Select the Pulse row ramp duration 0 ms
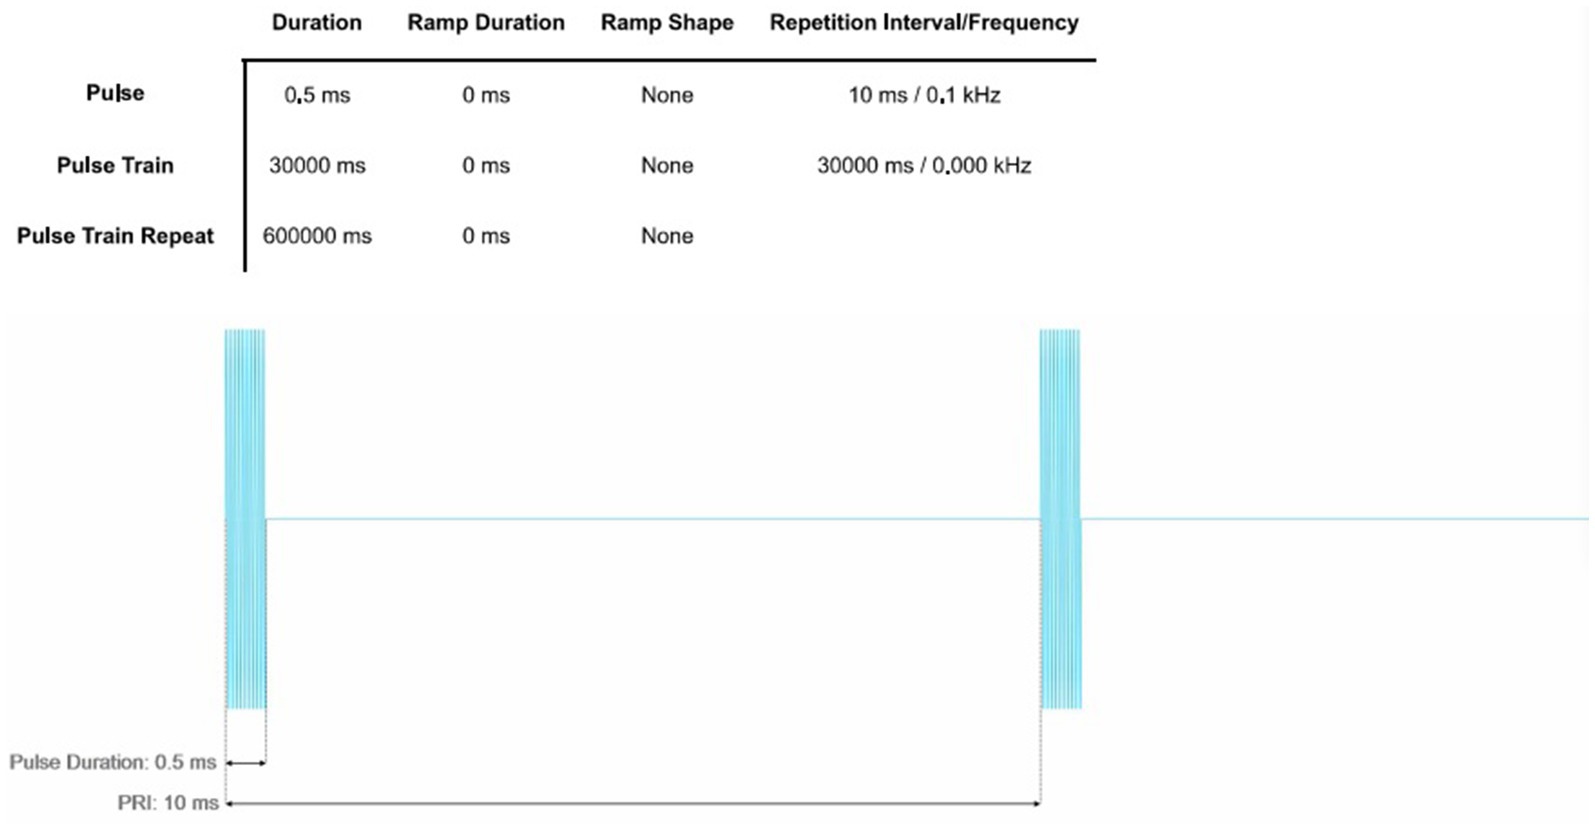 tap(486, 95)
